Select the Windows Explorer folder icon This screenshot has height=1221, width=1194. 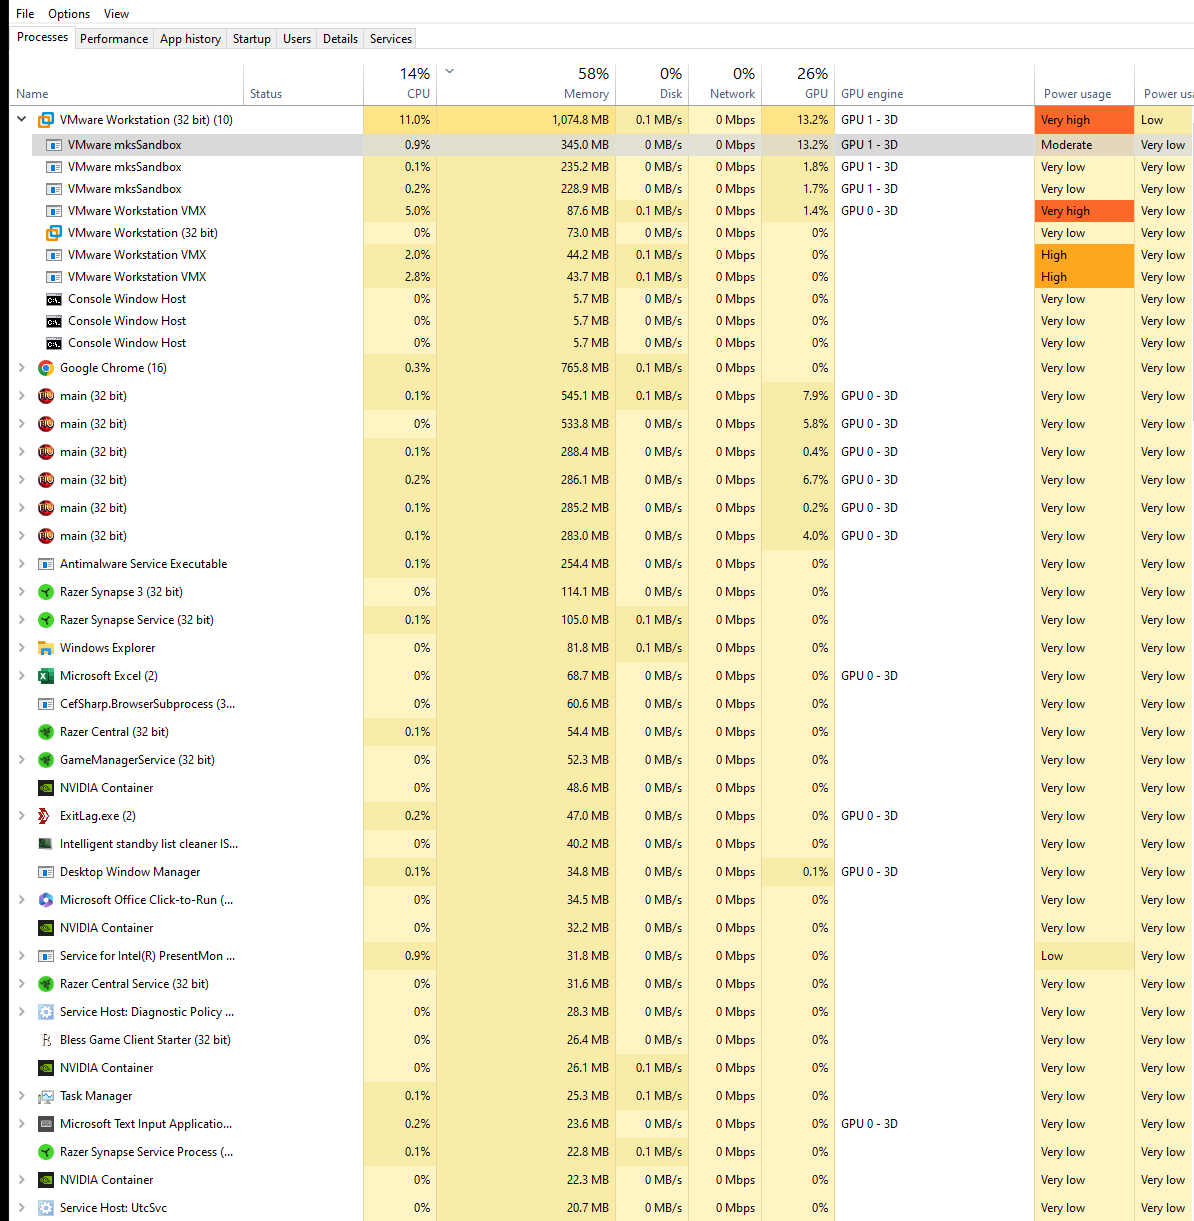point(45,648)
